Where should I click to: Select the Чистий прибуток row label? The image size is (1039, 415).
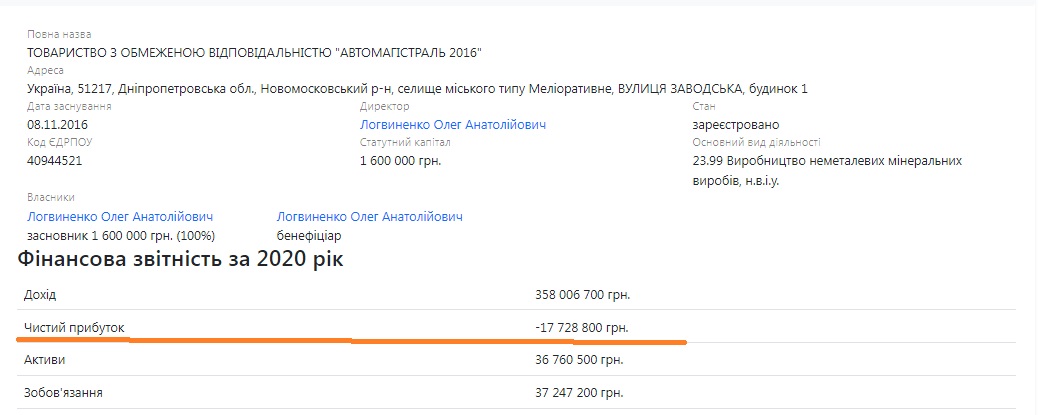75,328
